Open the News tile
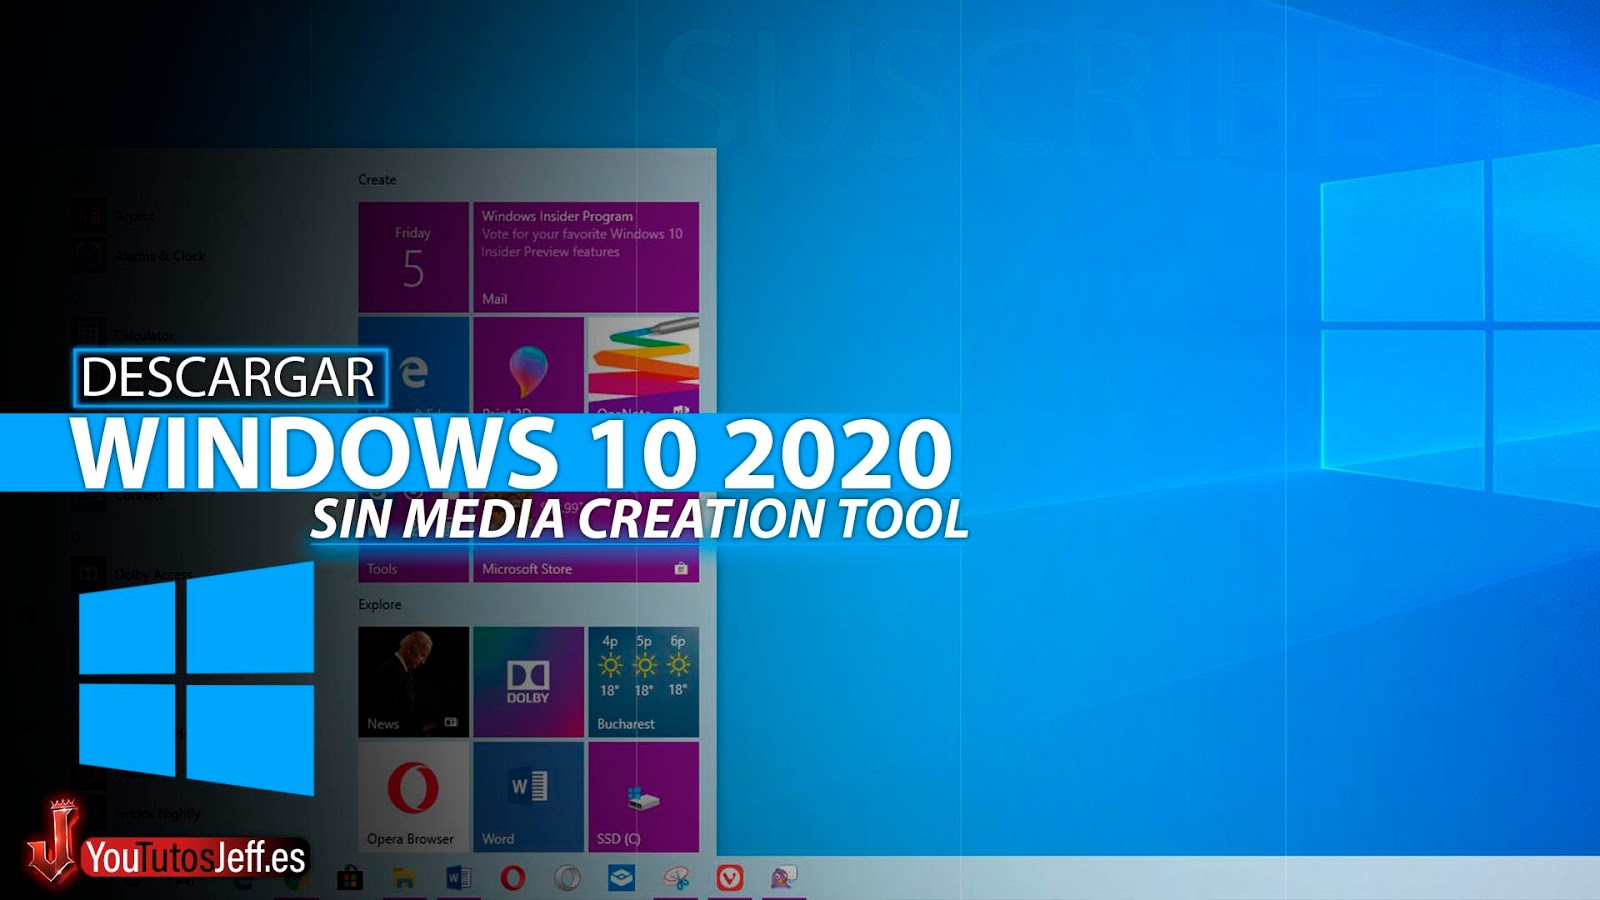Viewport: 1600px width, 900px height. click(x=414, y=682)
